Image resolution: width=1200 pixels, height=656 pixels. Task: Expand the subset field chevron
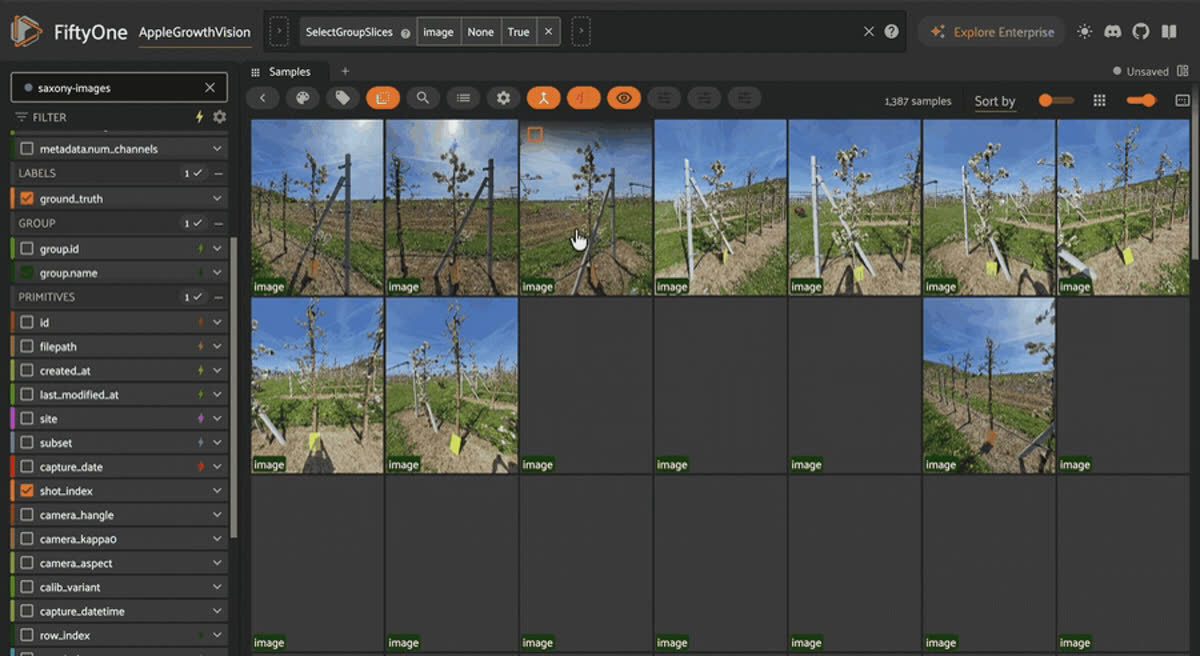217,443
